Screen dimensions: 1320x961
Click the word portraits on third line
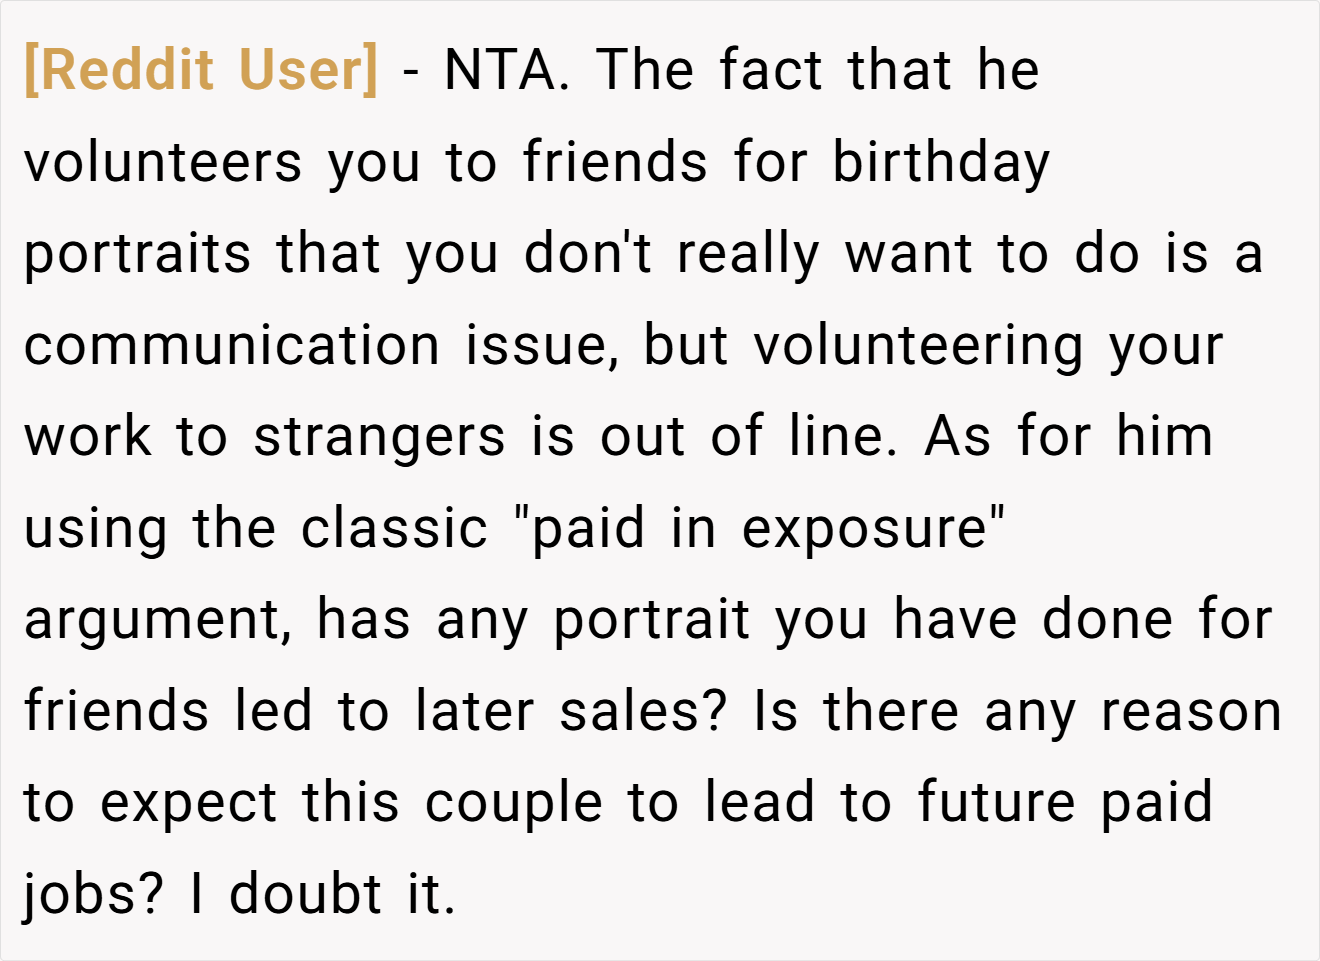click(137, 255)
